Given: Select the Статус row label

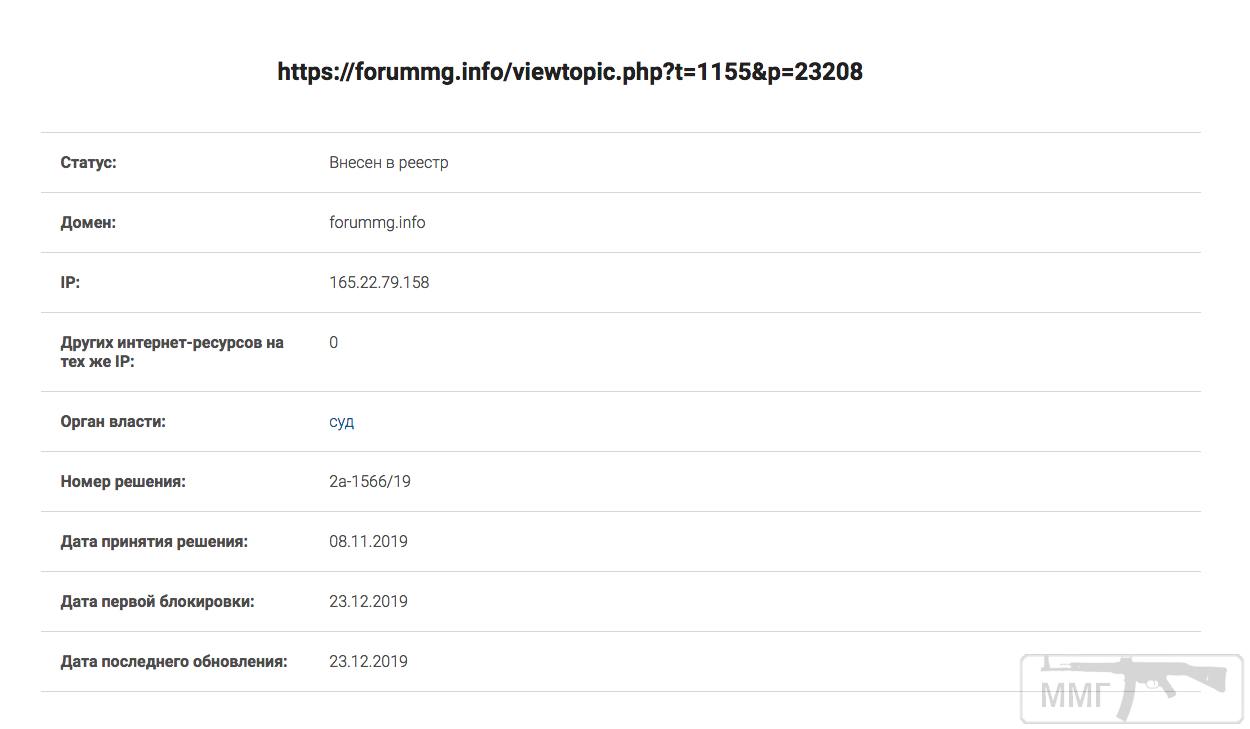Looking at the screenshot, I should pos(88,162).
